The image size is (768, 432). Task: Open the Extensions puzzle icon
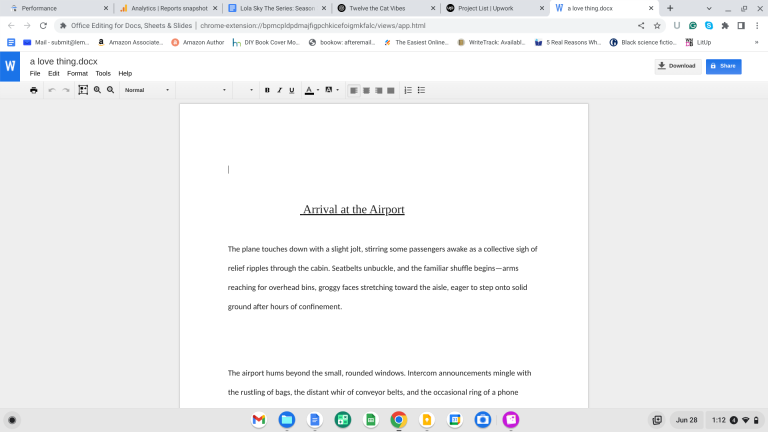(x=725, y=25)
